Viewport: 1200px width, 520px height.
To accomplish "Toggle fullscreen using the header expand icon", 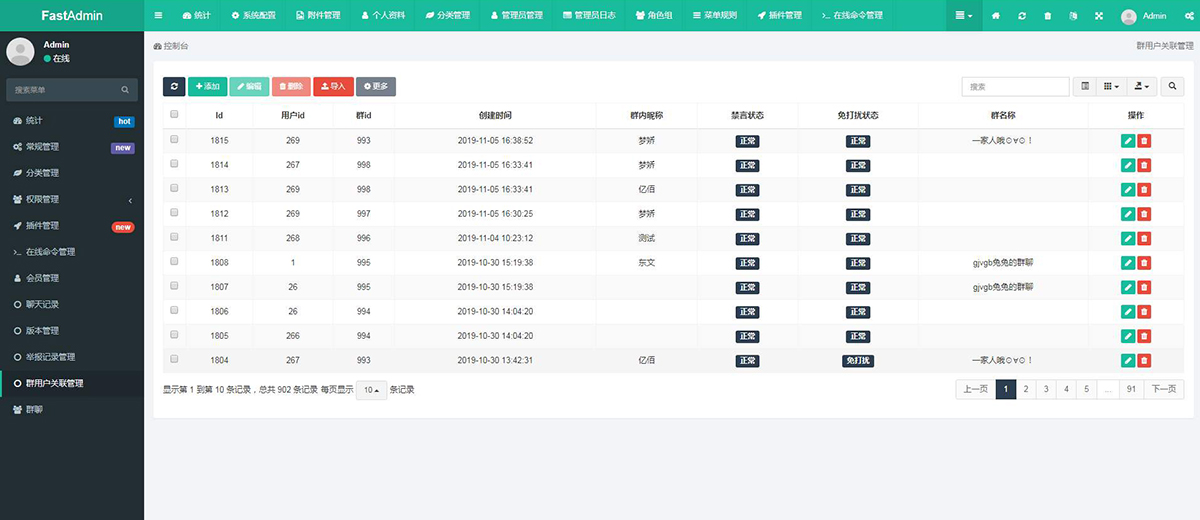I will click(1099, 16).
